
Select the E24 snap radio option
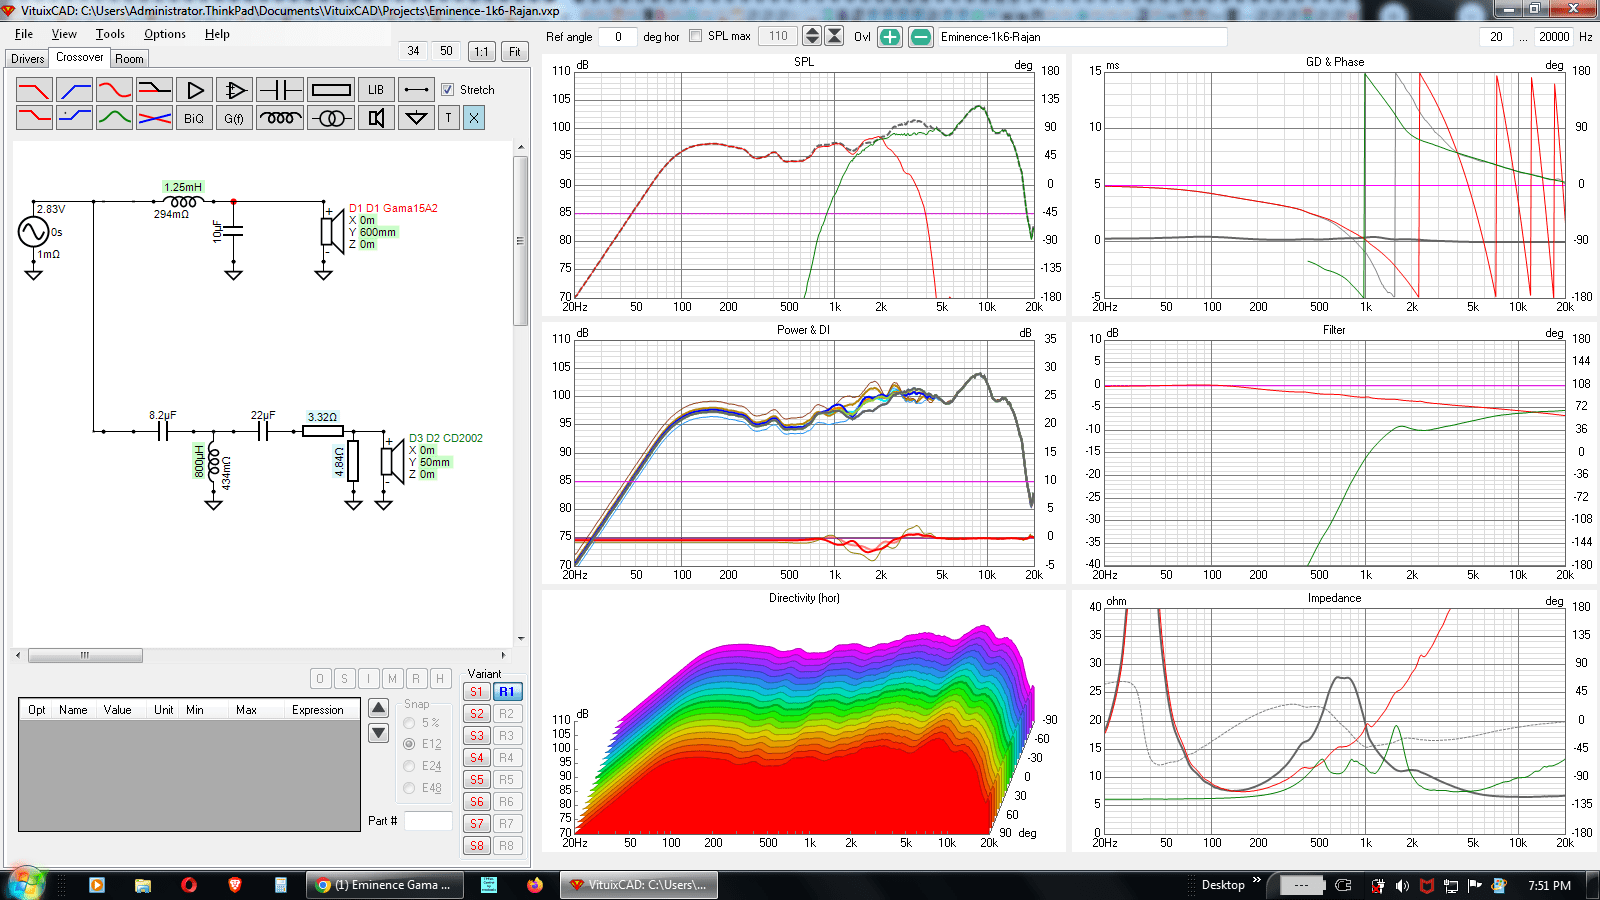[x=409, y=766]
